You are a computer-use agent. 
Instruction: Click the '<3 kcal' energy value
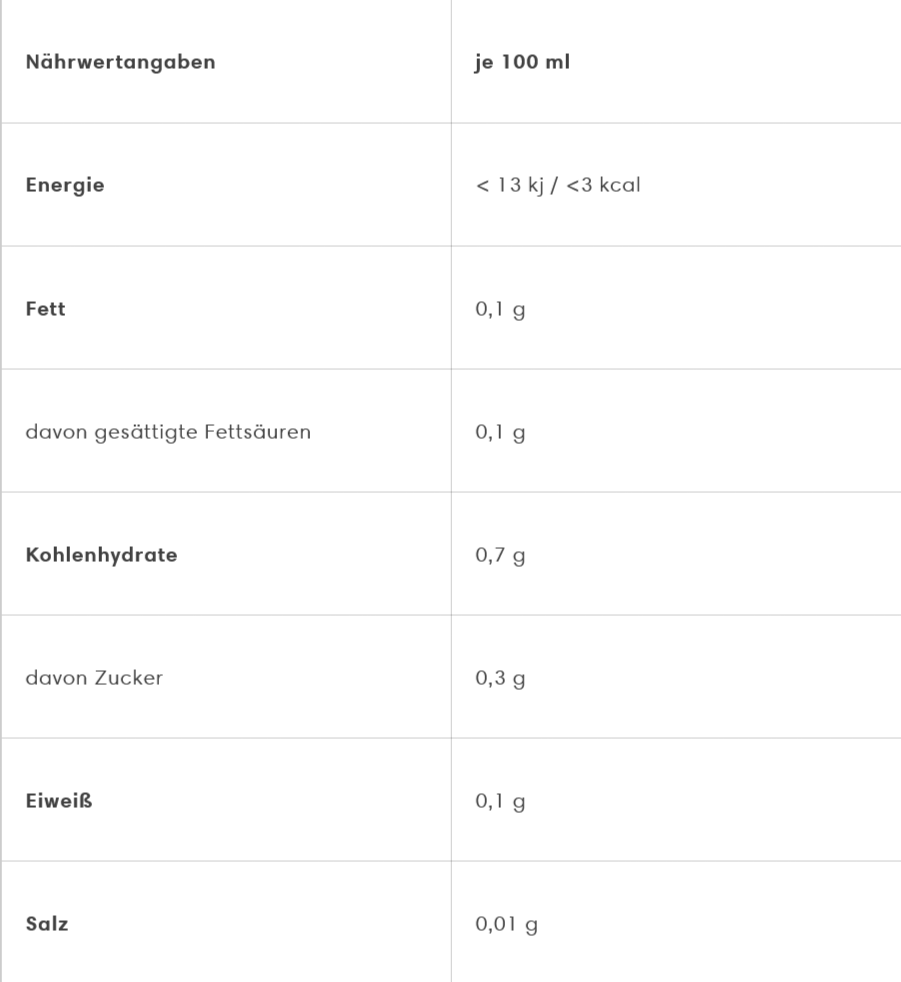(602, 186)
